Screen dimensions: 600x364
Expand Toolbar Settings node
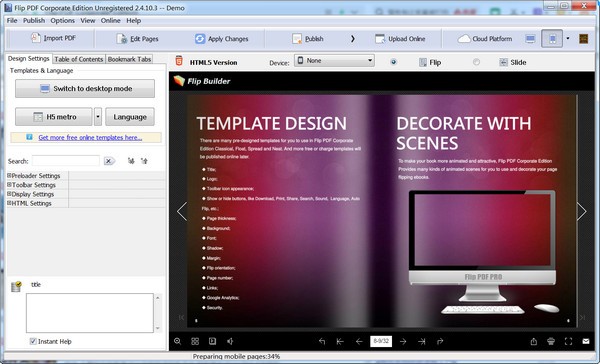9,184
